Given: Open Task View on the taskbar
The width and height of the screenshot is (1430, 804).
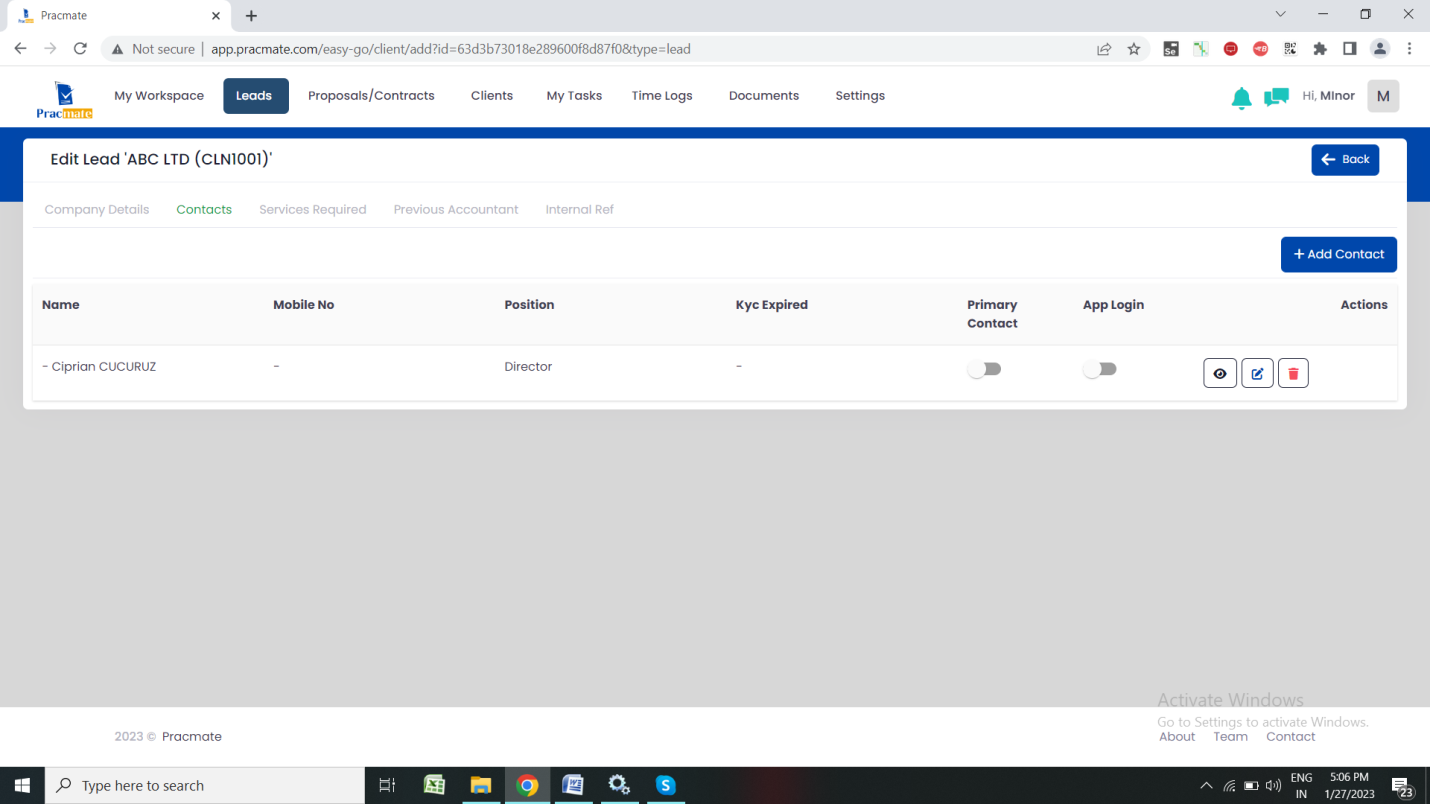Looking at the screenshot, I should coord(387,785).
